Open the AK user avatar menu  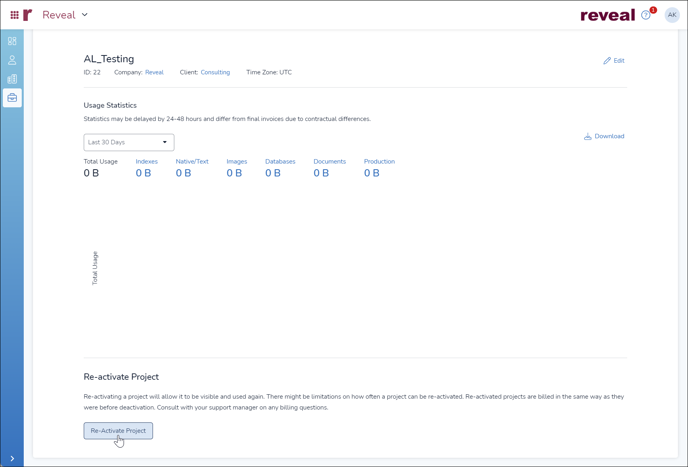pyautogui.click(x=672, y=15)
